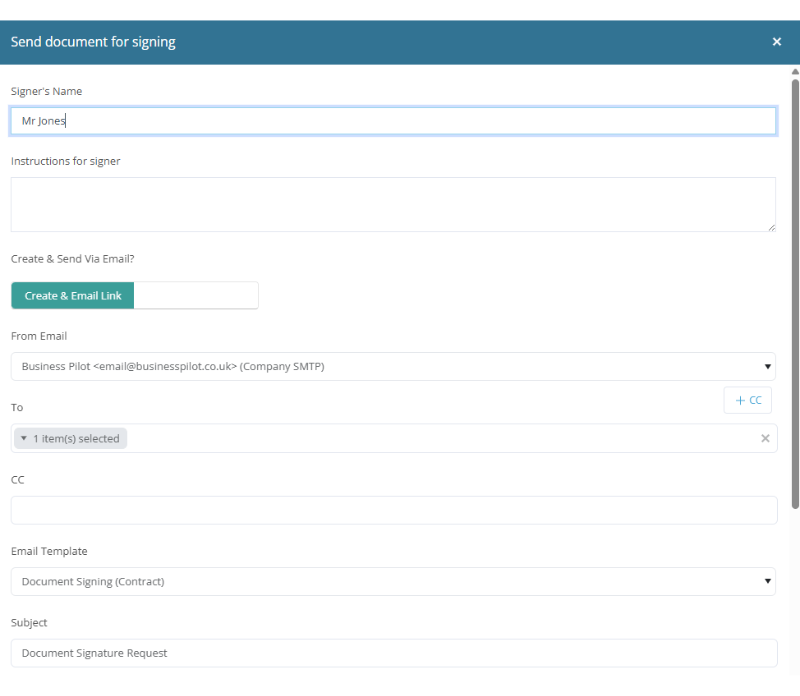Click the empty half of the email toggle

click(196, 295)
